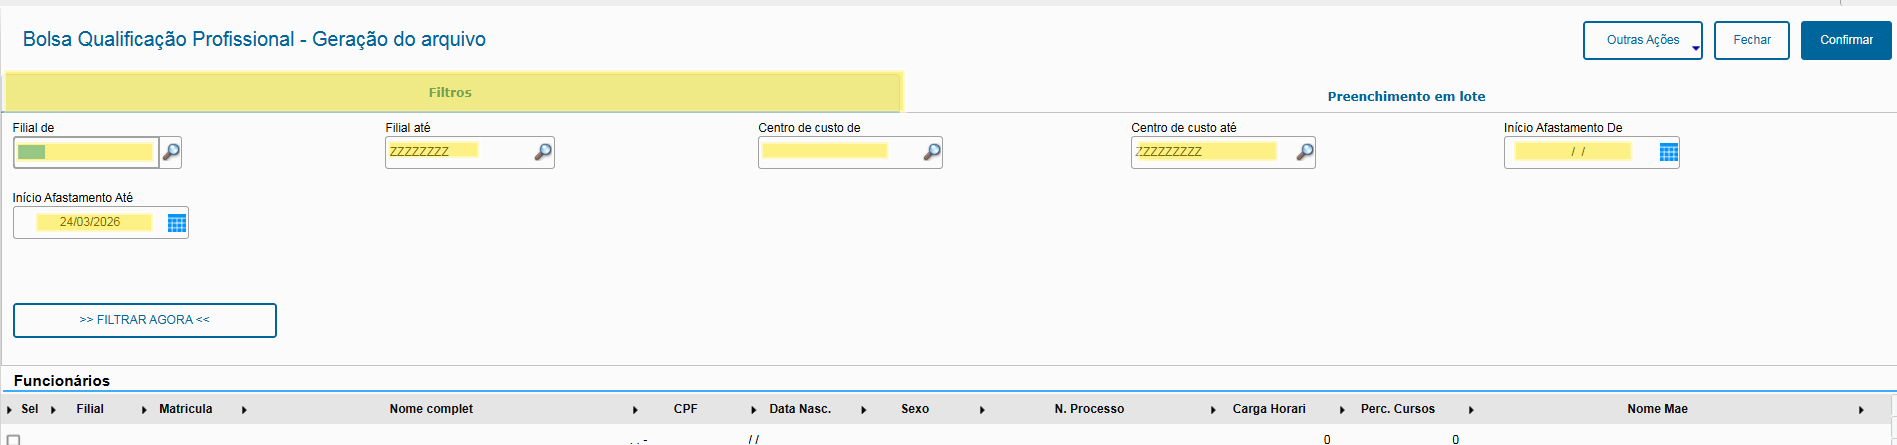Open the Preenchimento em lote tab
This screenshot has width=1897, height=445.
[x=1406, y=97]
